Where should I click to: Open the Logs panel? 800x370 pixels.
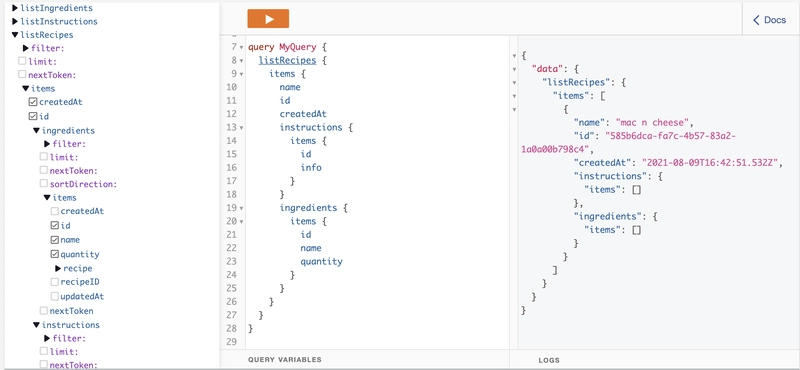coord(549,360)
